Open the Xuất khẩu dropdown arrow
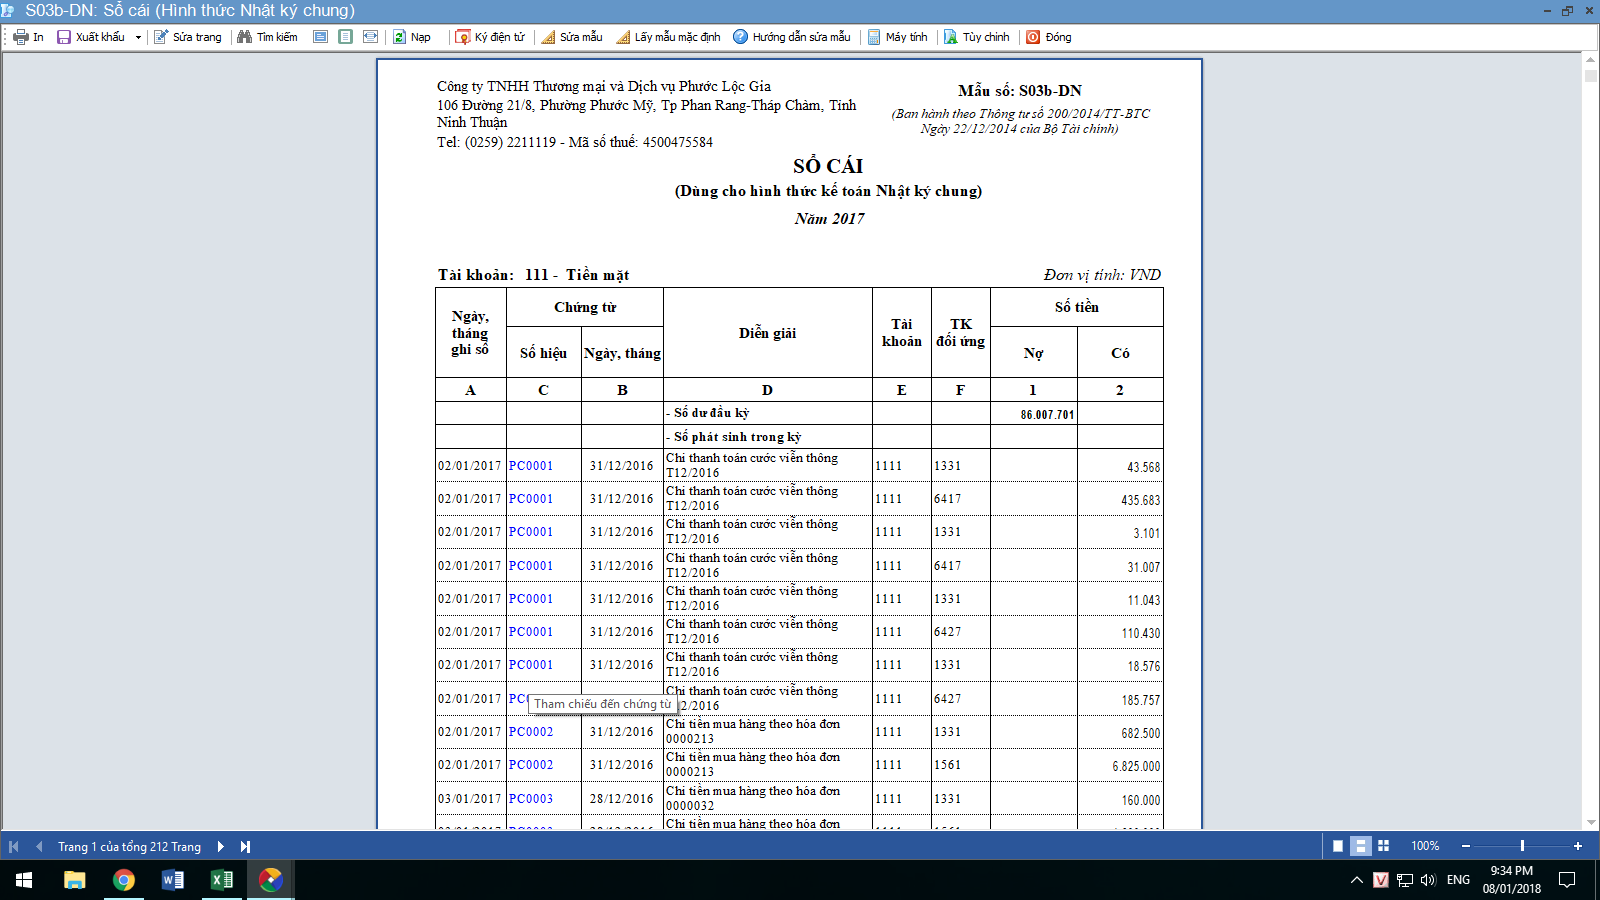Screen dimensions: 1600x900 138,37
